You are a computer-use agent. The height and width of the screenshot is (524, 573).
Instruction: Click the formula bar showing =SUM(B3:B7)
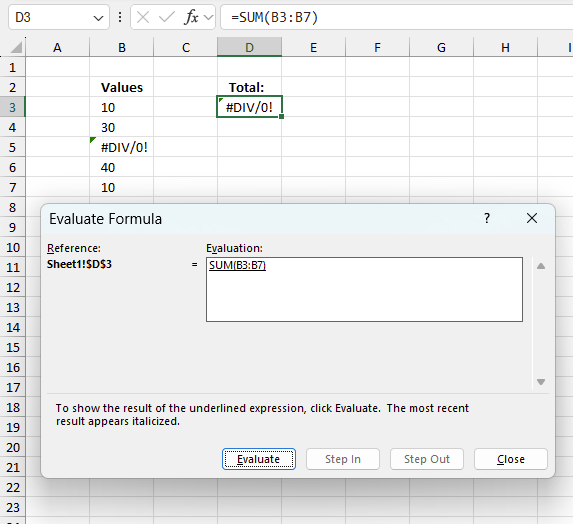tap(396, 17)
